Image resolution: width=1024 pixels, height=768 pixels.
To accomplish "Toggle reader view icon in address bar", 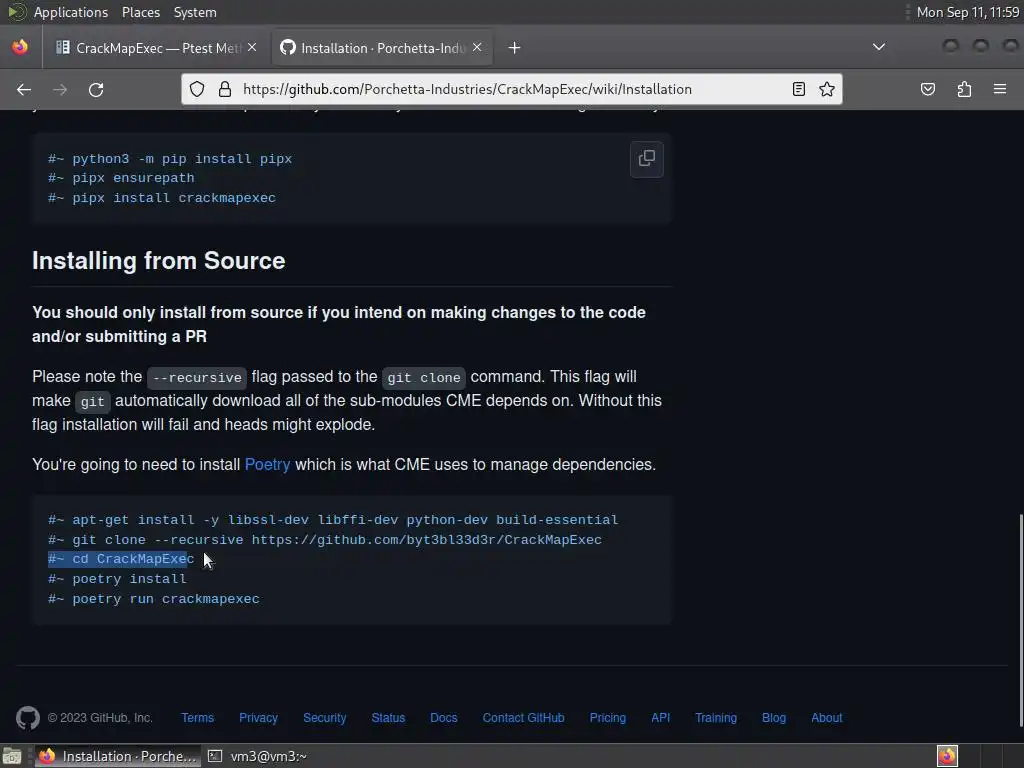I will click(x=798, y=89).
